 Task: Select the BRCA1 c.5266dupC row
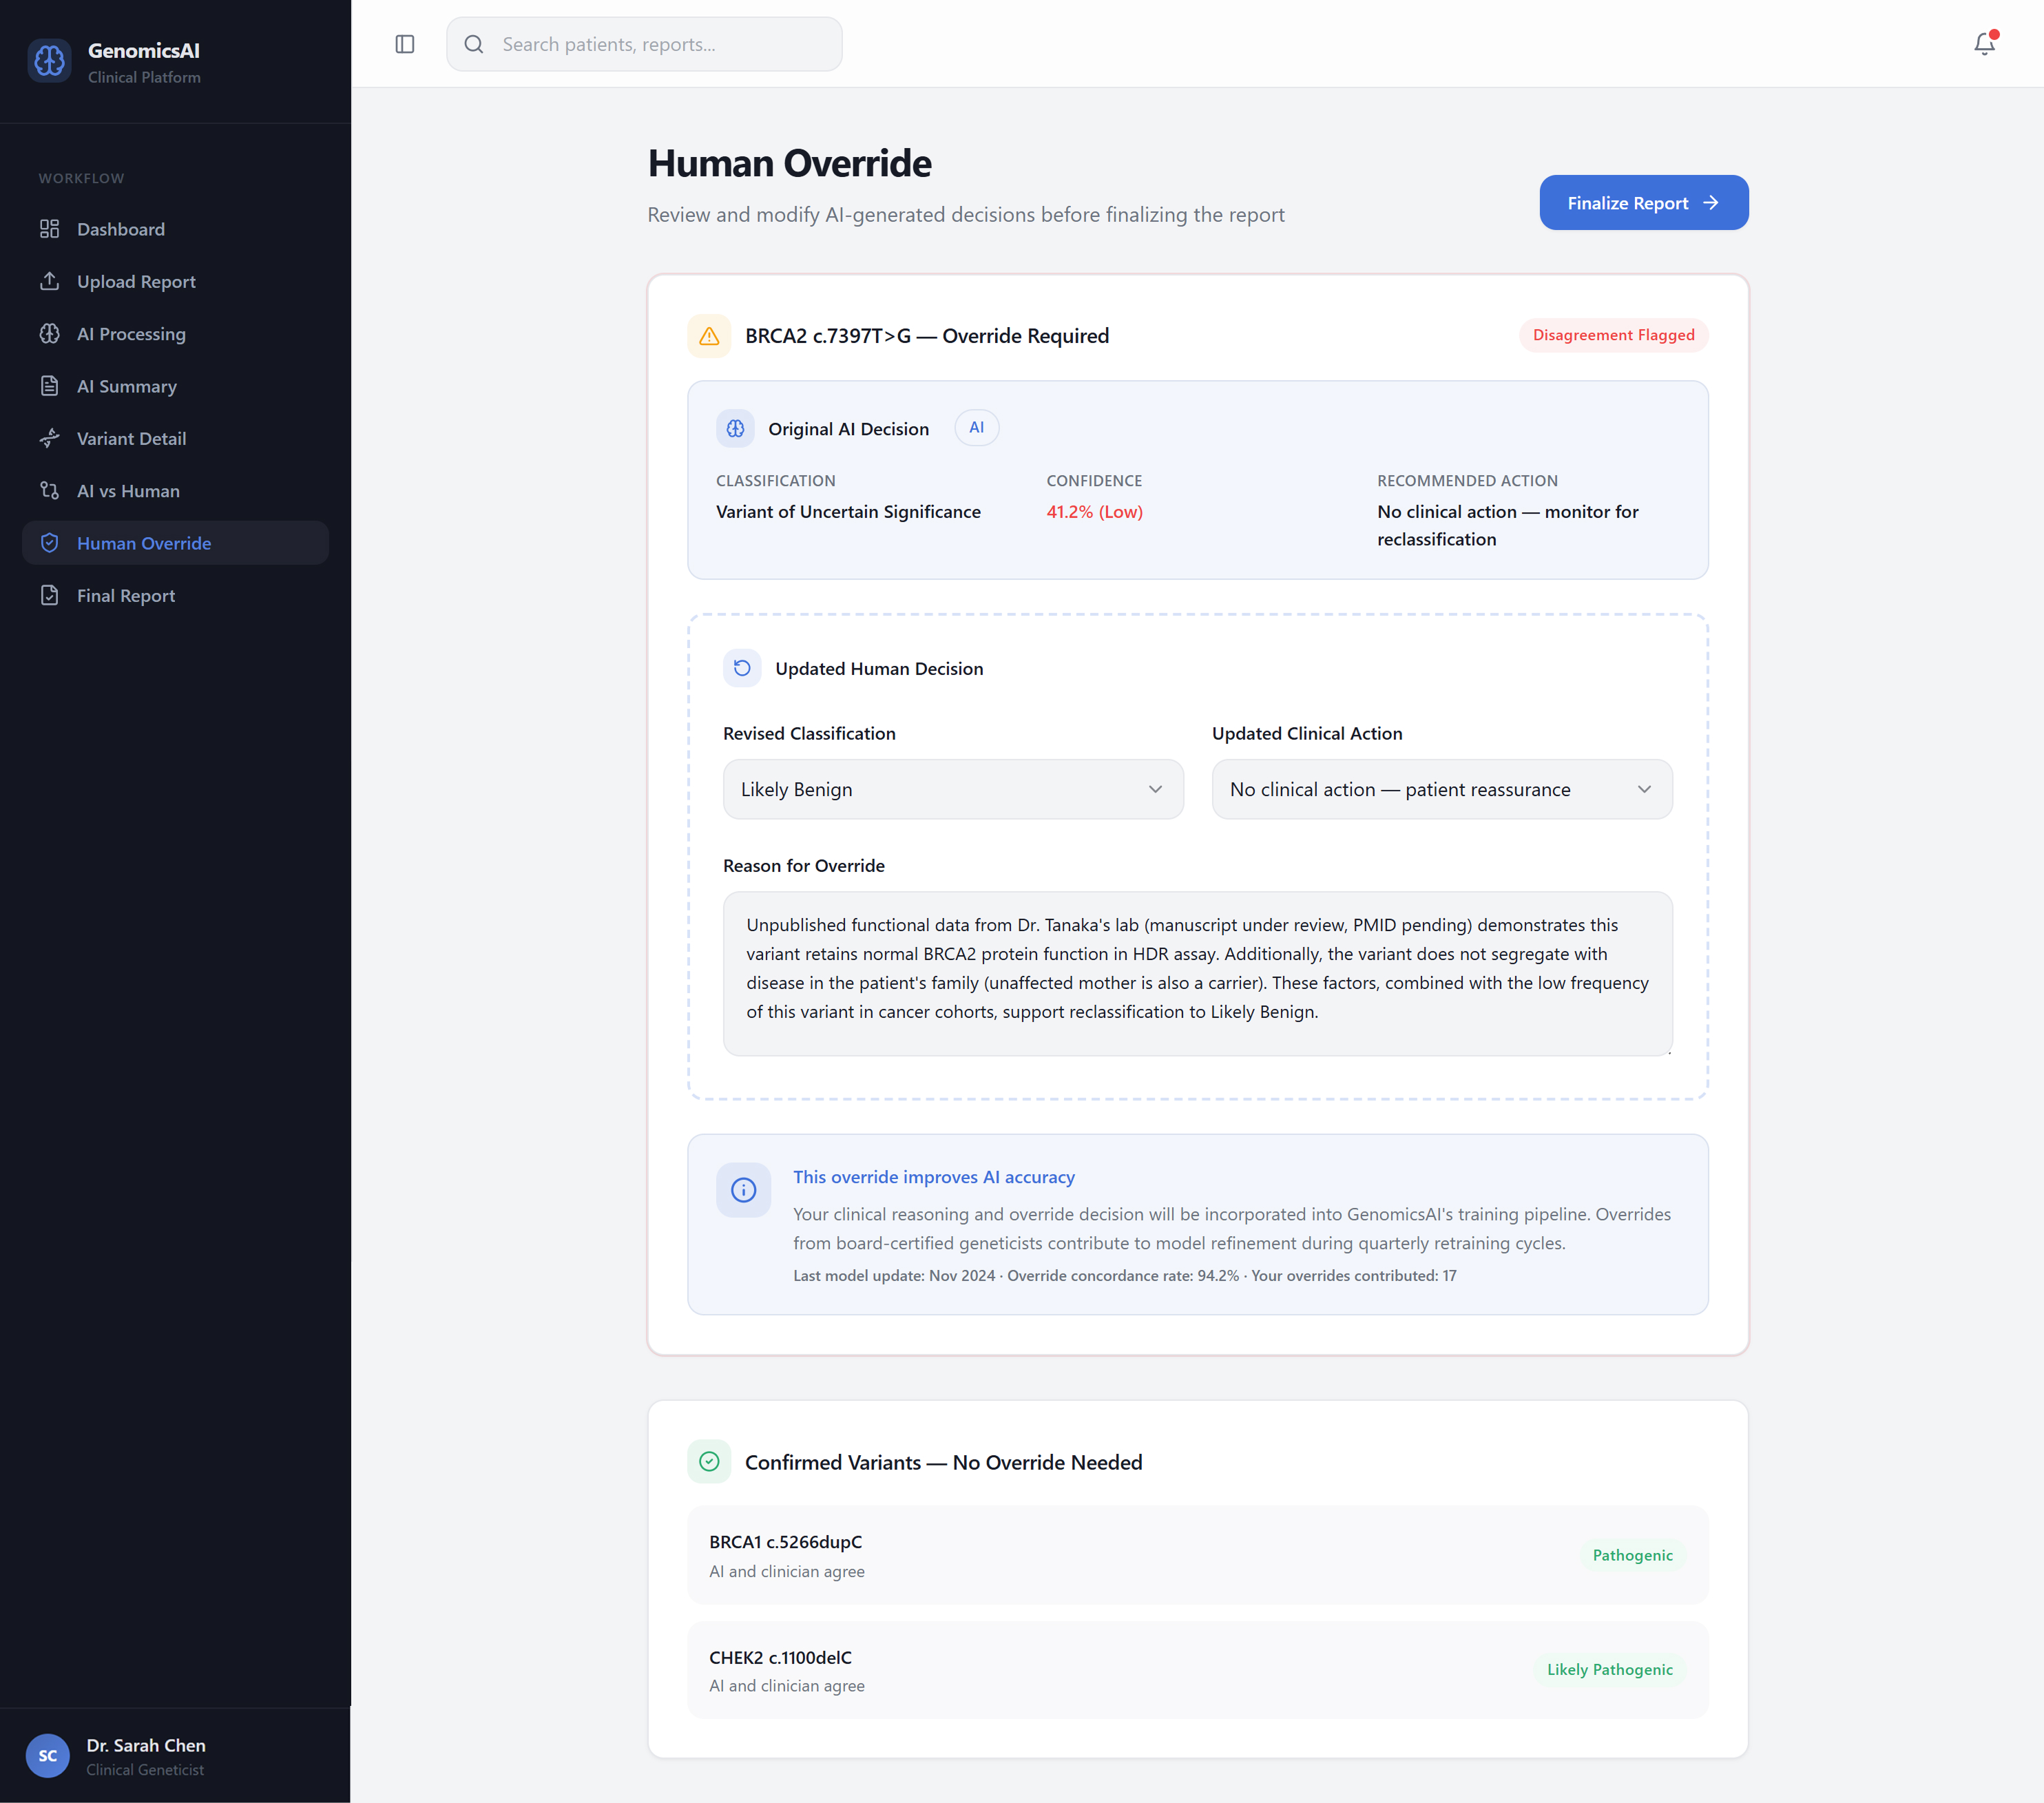coord(1197,1555)
